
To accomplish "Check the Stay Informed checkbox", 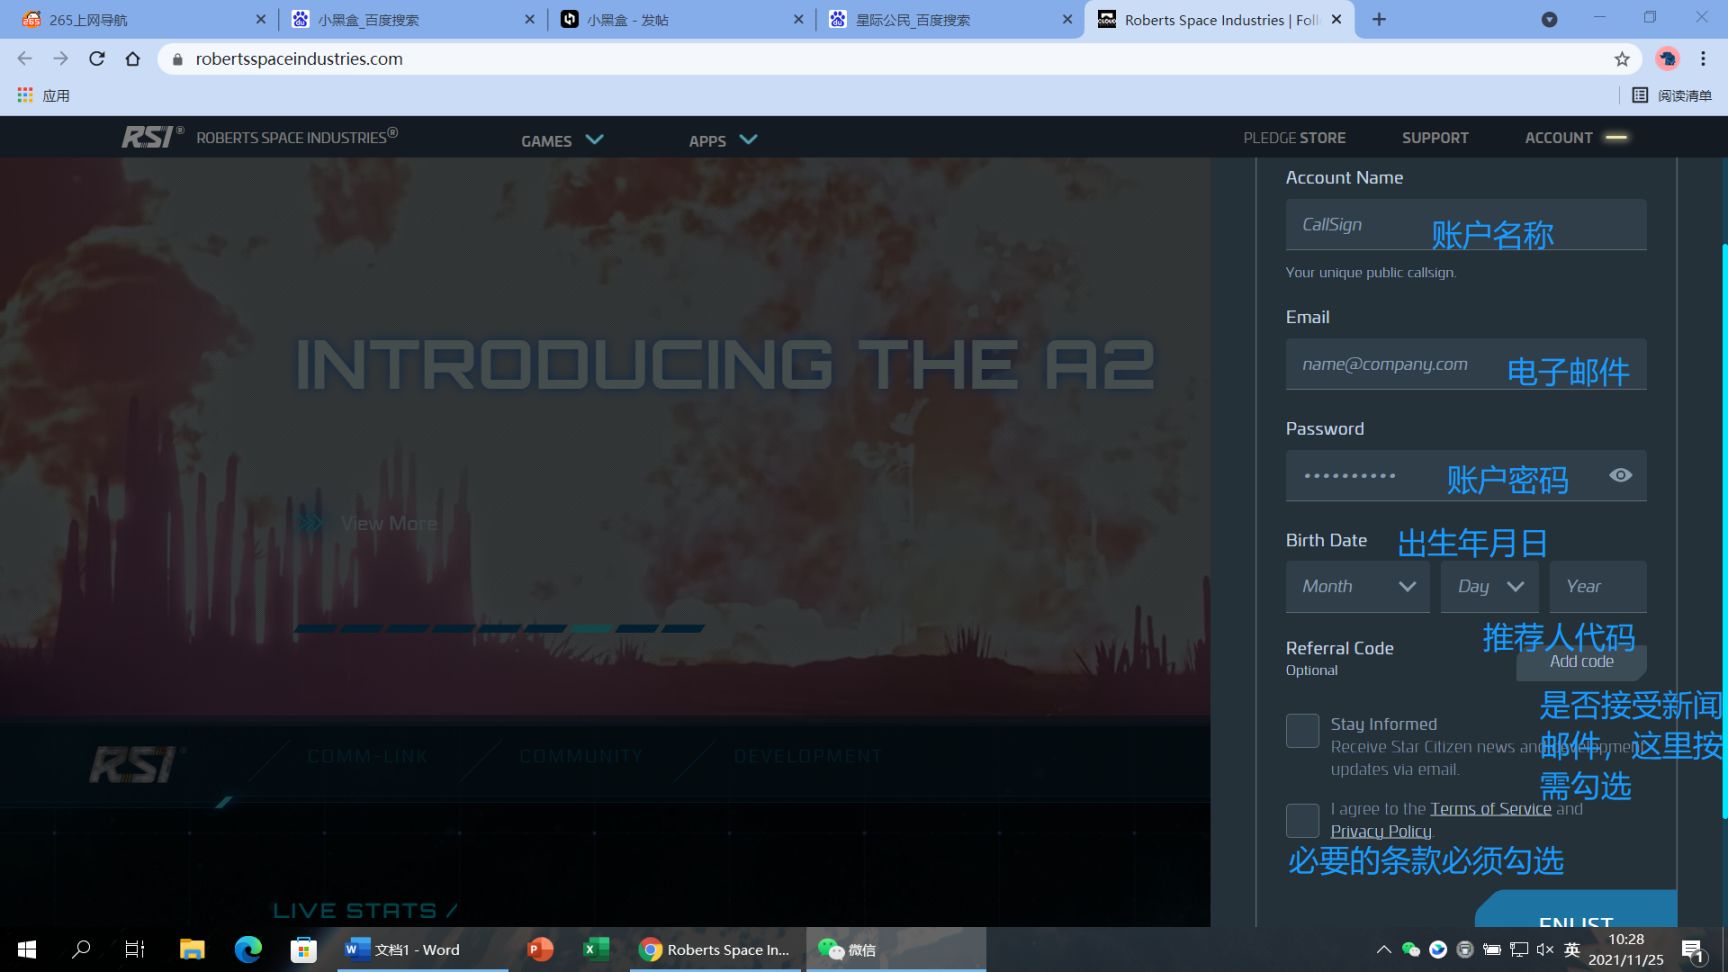I will pyautogui.click(x=1302, y=730).
